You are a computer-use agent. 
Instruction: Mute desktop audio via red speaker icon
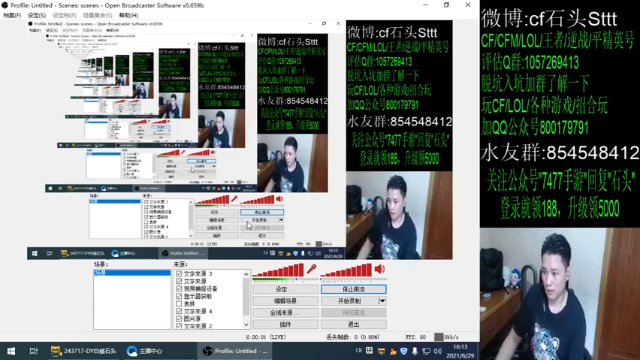380,269
